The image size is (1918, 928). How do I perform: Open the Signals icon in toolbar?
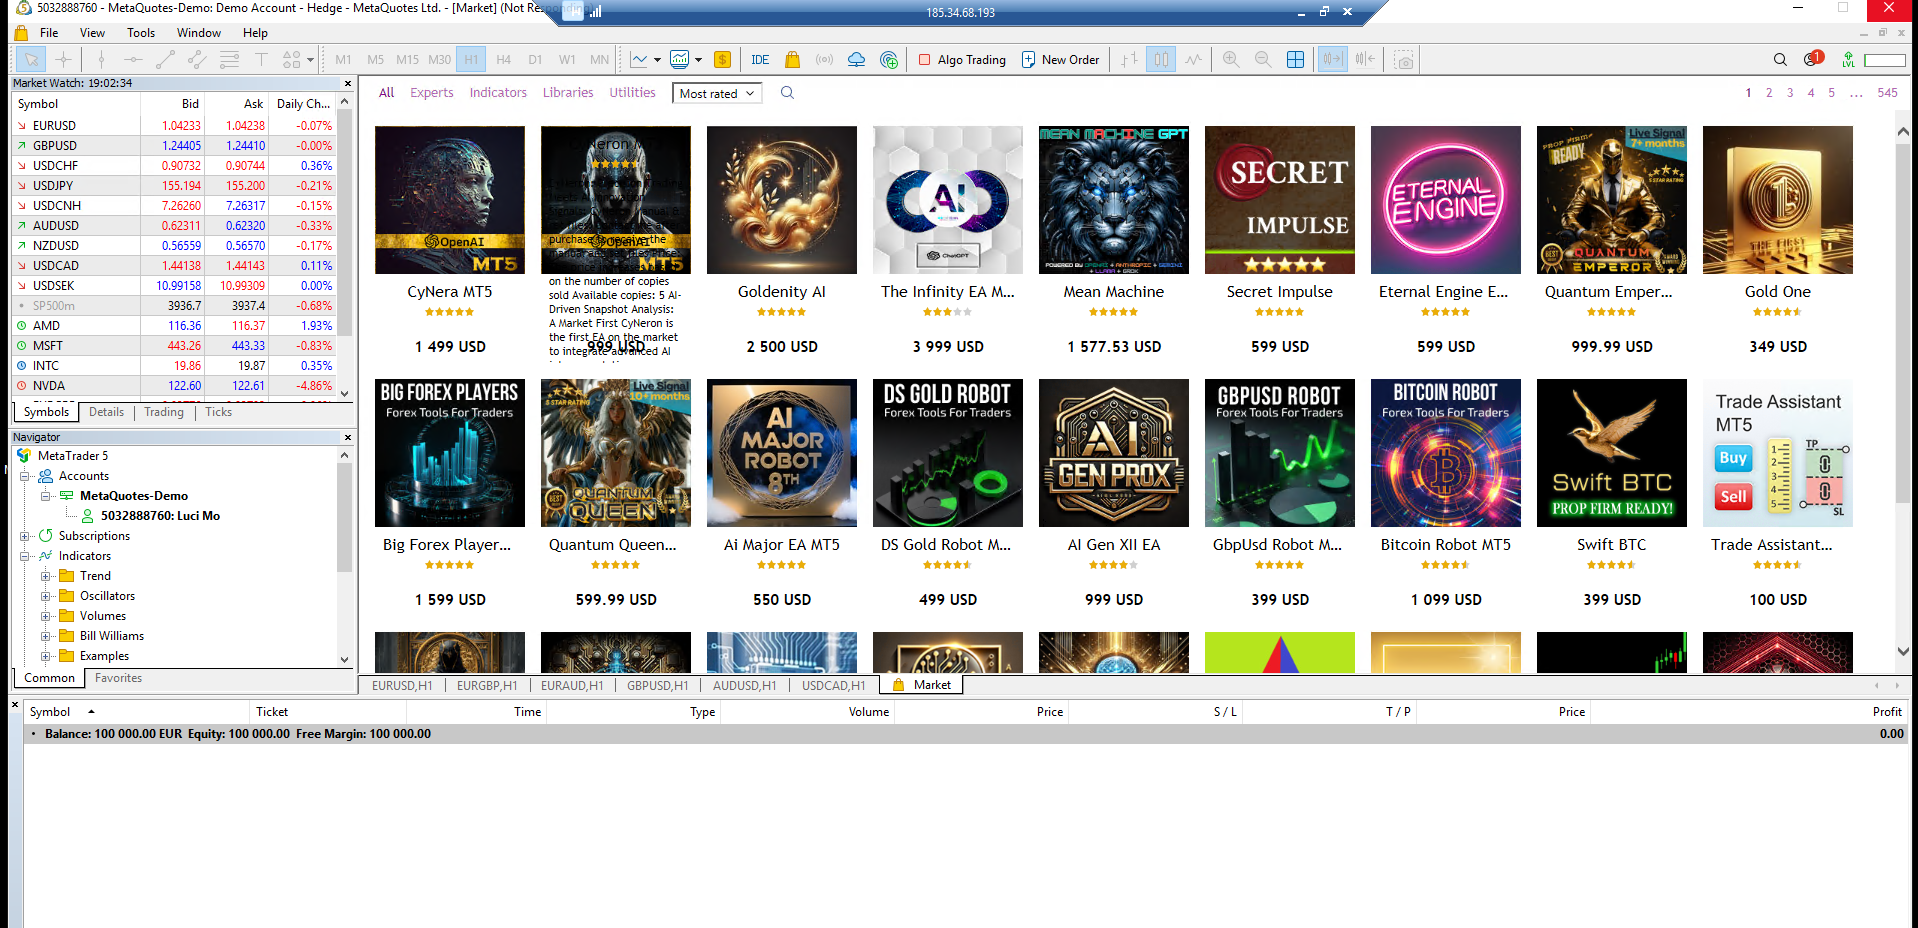(824, 60)
